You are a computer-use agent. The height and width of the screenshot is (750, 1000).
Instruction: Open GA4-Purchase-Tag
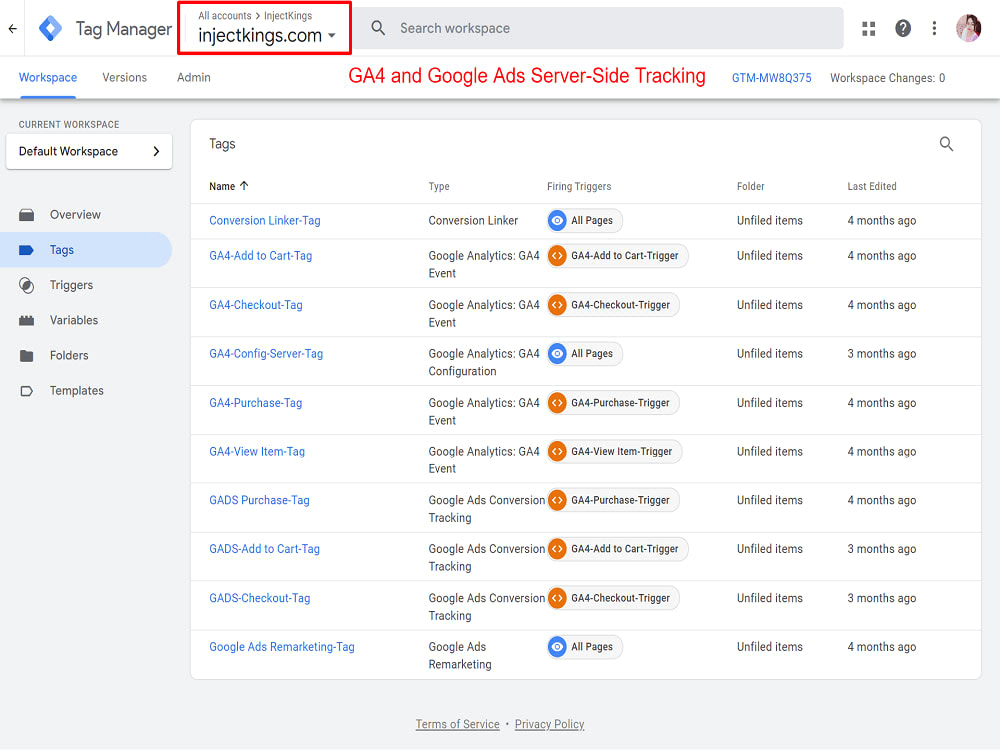point(256,403)
